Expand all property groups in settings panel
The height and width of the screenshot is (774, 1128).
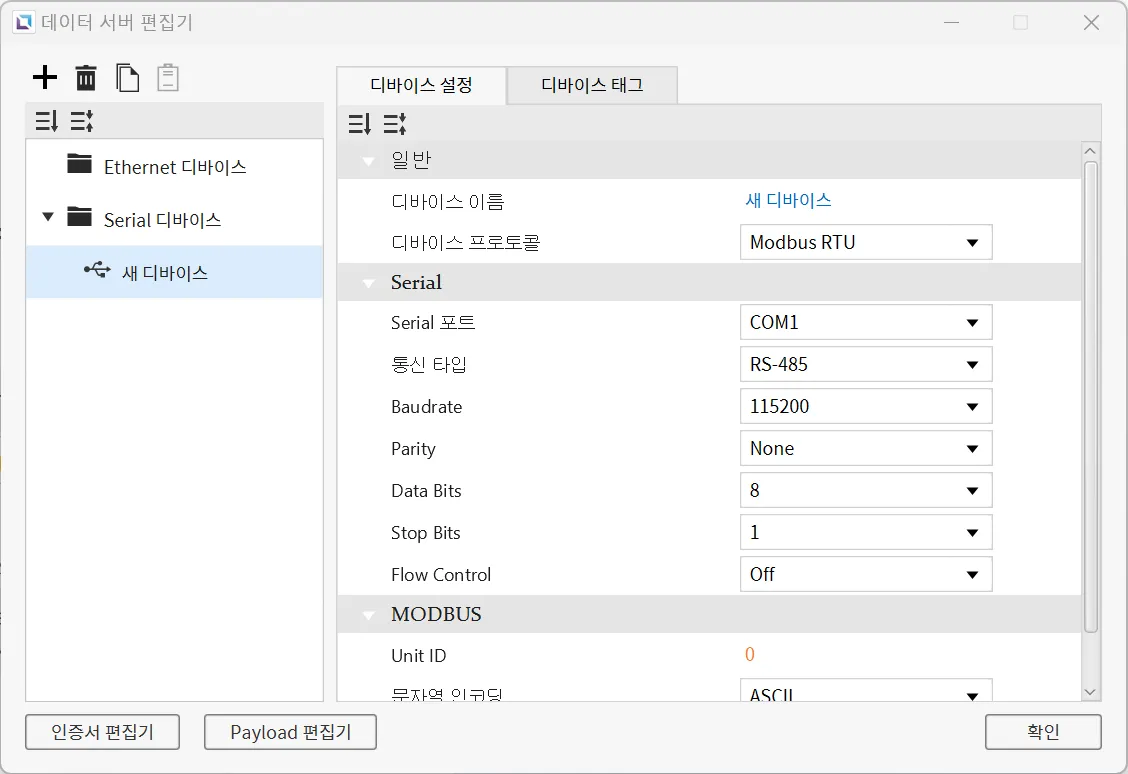[360, 124]
